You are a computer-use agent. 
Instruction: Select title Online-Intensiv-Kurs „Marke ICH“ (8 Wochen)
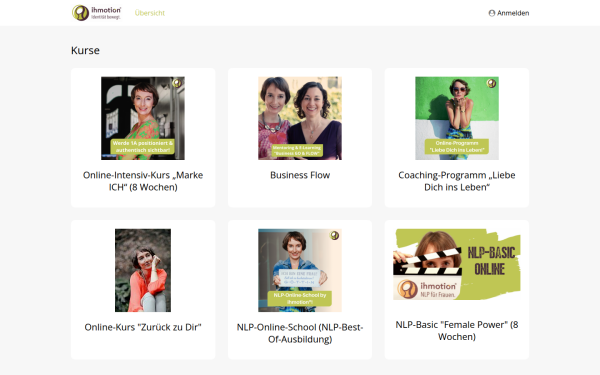point(143,181)
